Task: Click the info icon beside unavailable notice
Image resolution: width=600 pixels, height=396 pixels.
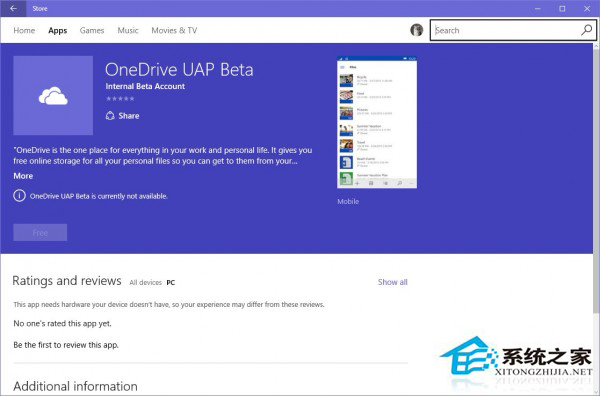Action: (x=19, y=196)
